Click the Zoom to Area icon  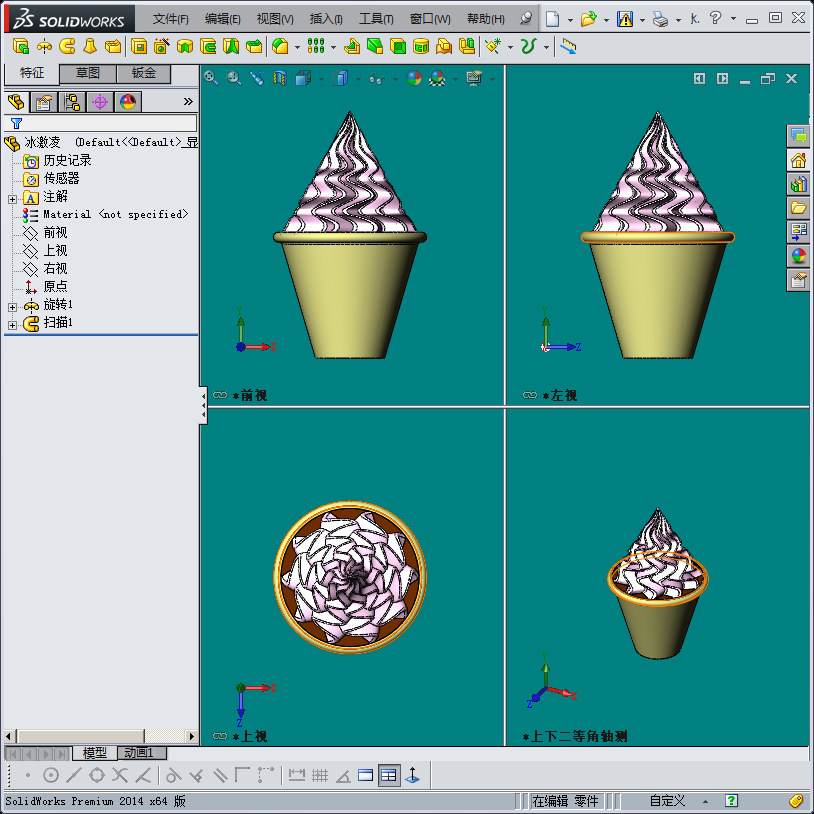(x=234, y=78)
